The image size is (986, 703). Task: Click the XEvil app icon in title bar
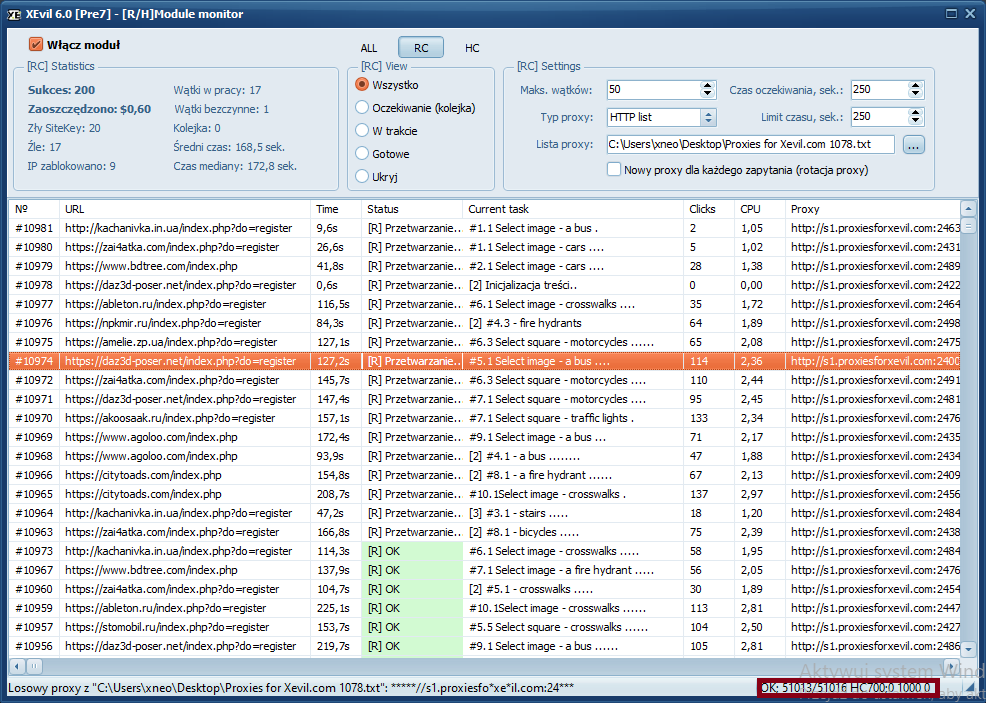[x=14, y=14]
